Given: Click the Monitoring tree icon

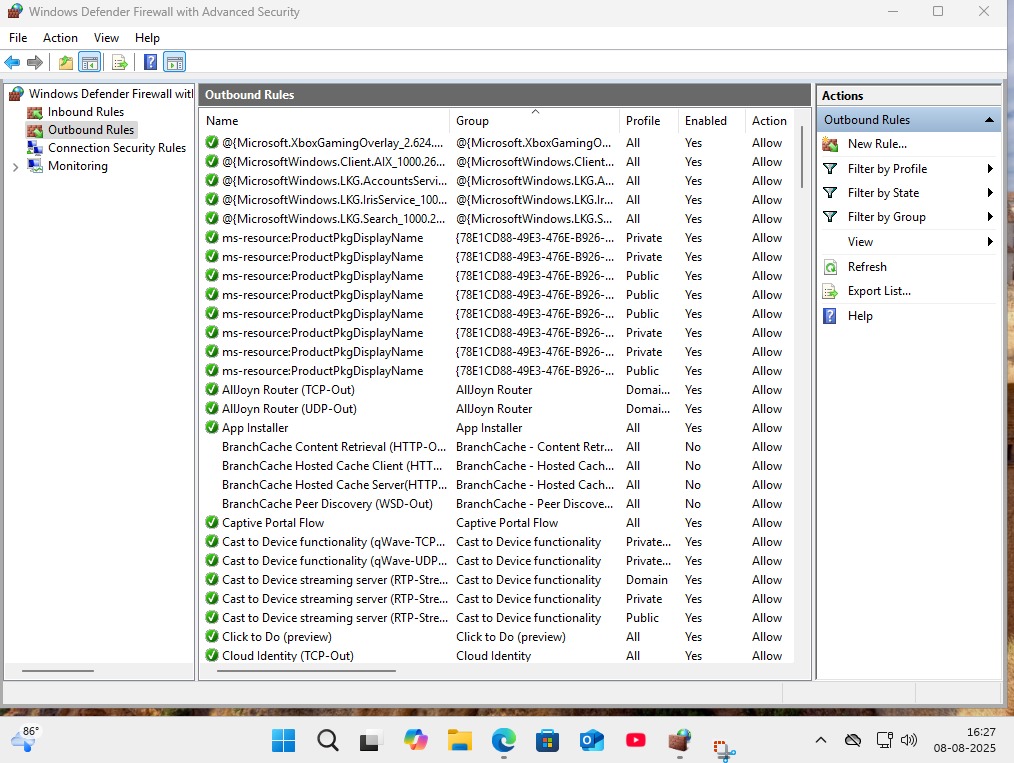Looking at the screenshot, I should point(35,166).
